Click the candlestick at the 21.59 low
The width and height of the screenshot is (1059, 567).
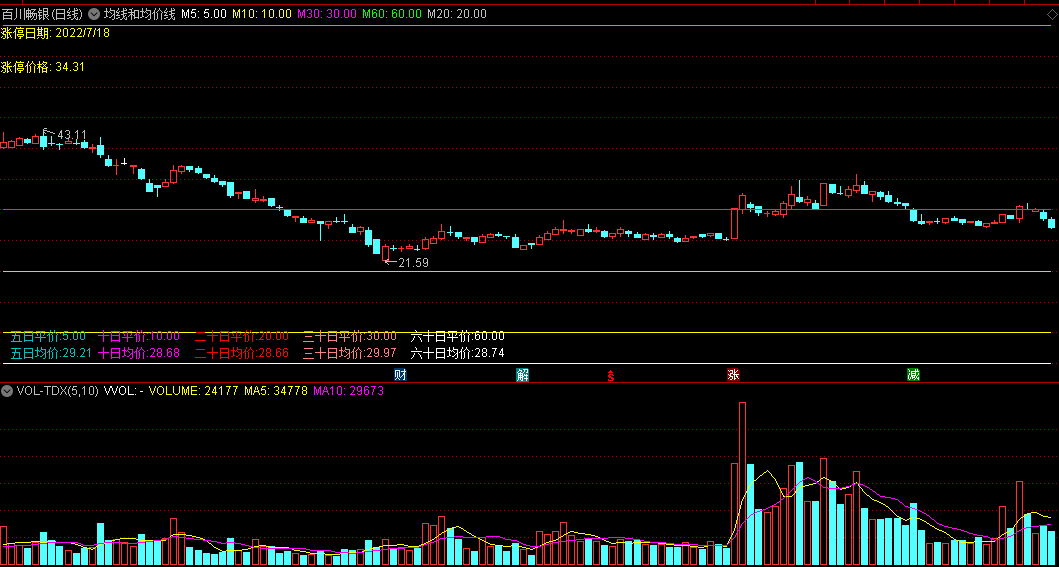(x=386, y=254)
